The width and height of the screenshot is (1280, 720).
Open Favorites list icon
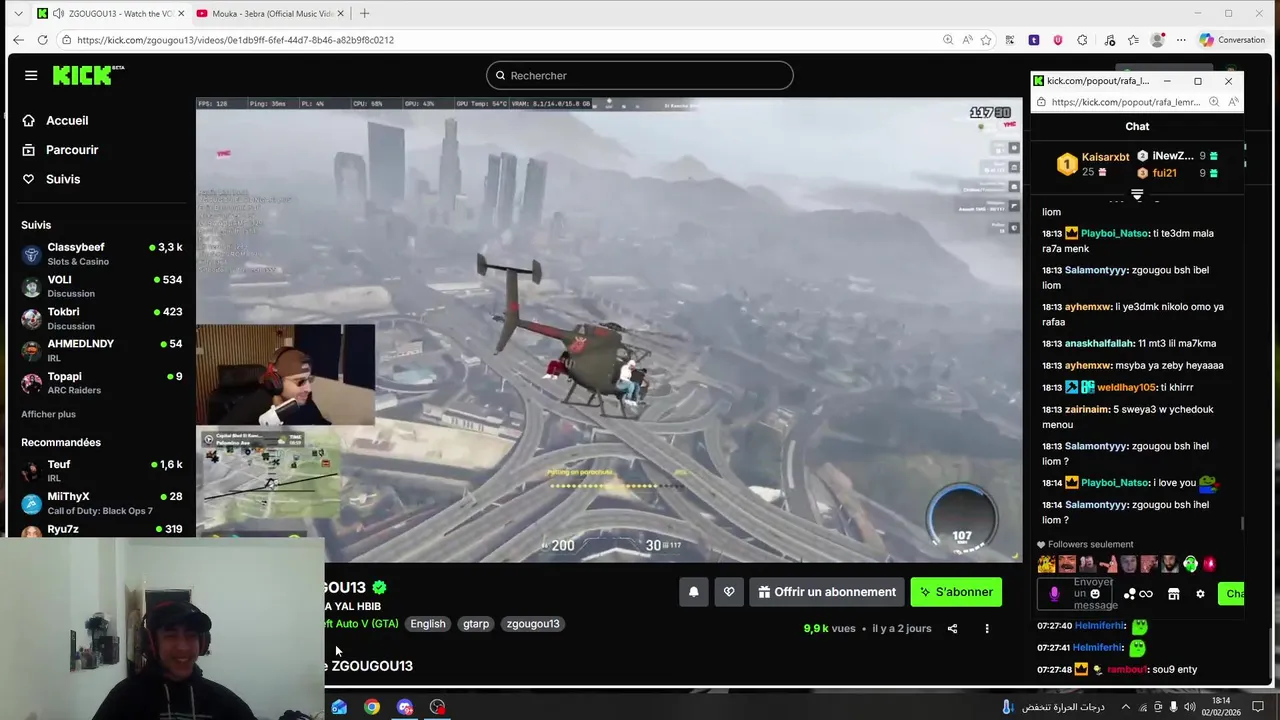[x=1133, y=40]
